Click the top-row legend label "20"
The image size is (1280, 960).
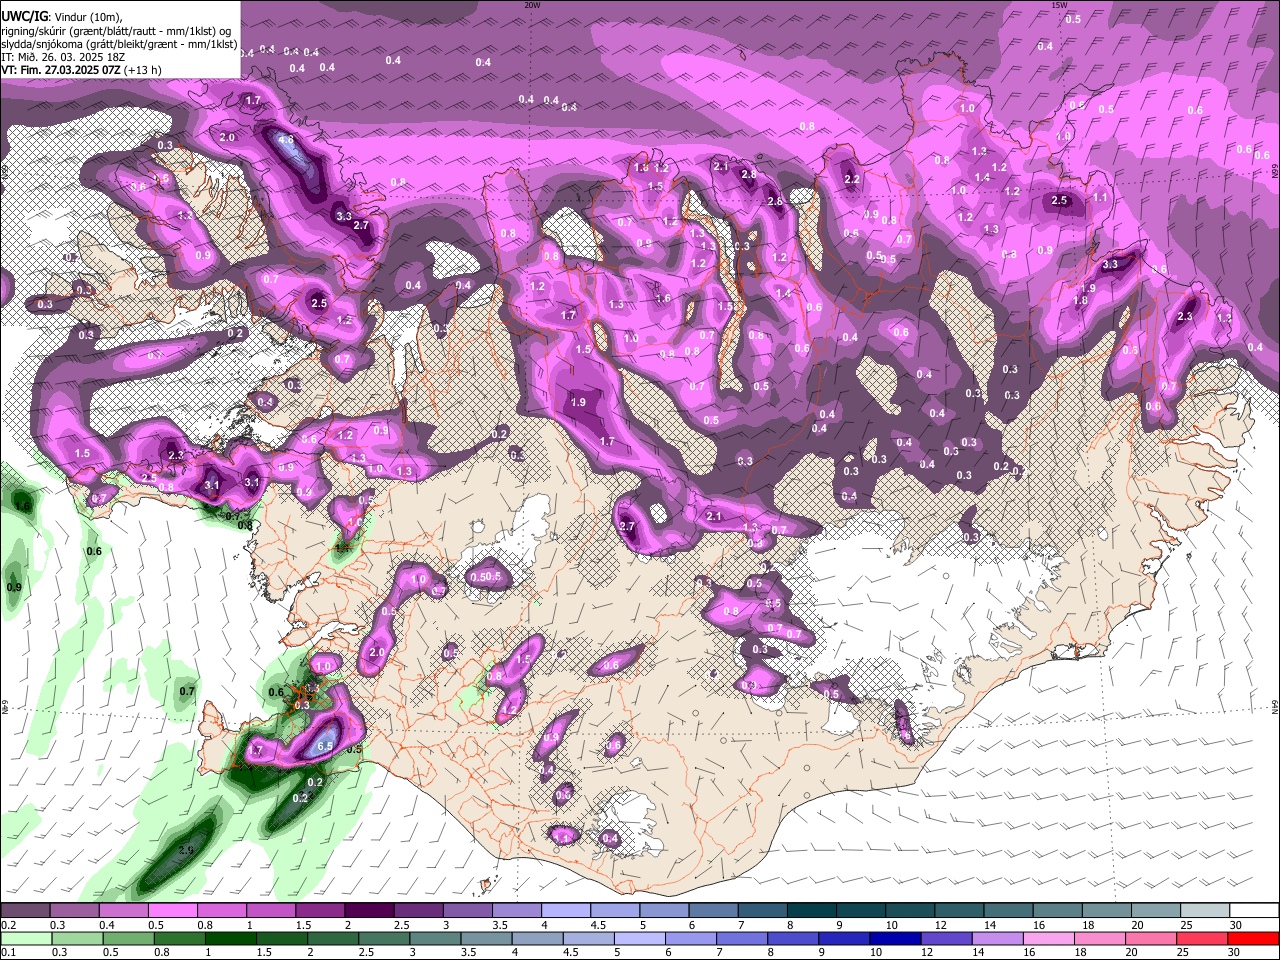1137,925
